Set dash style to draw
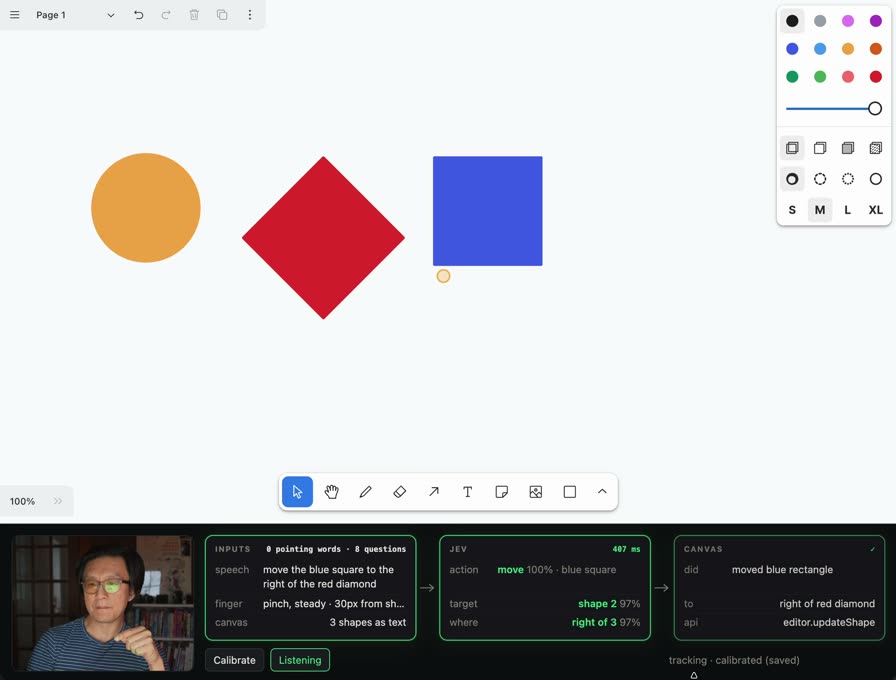 [792, 179]
